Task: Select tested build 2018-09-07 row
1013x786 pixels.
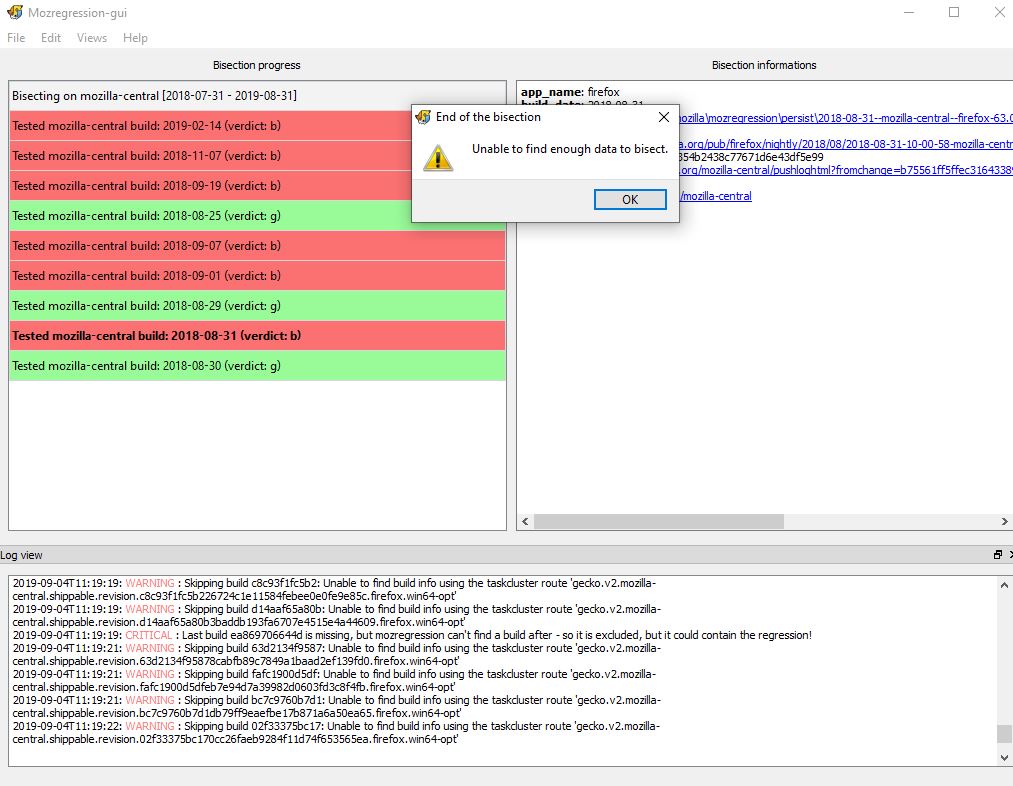Action: click(x=257, y=245)
